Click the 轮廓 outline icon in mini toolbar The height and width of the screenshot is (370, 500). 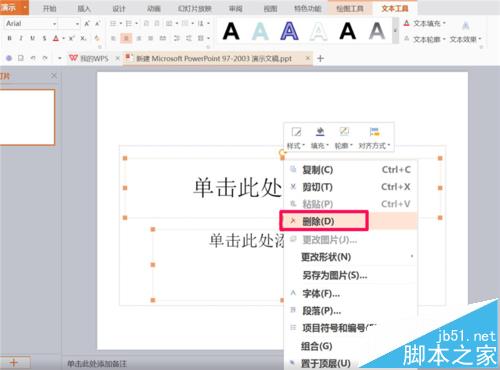pos(344,132)
